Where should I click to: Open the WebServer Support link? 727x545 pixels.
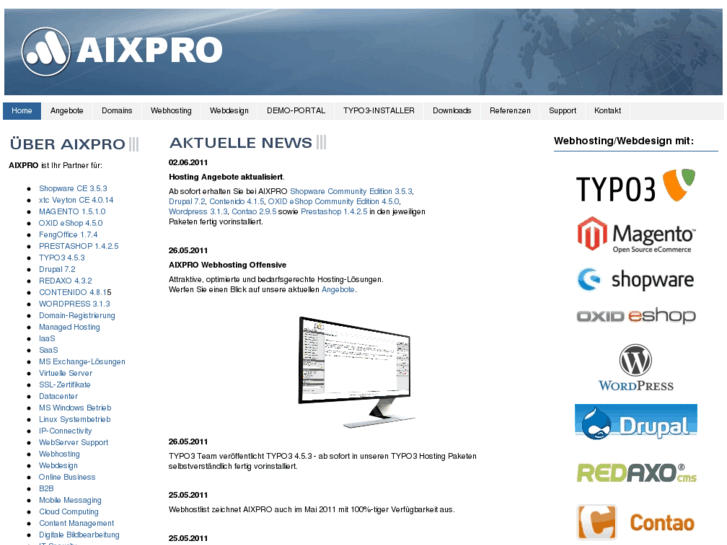click(x=74, y=442)
